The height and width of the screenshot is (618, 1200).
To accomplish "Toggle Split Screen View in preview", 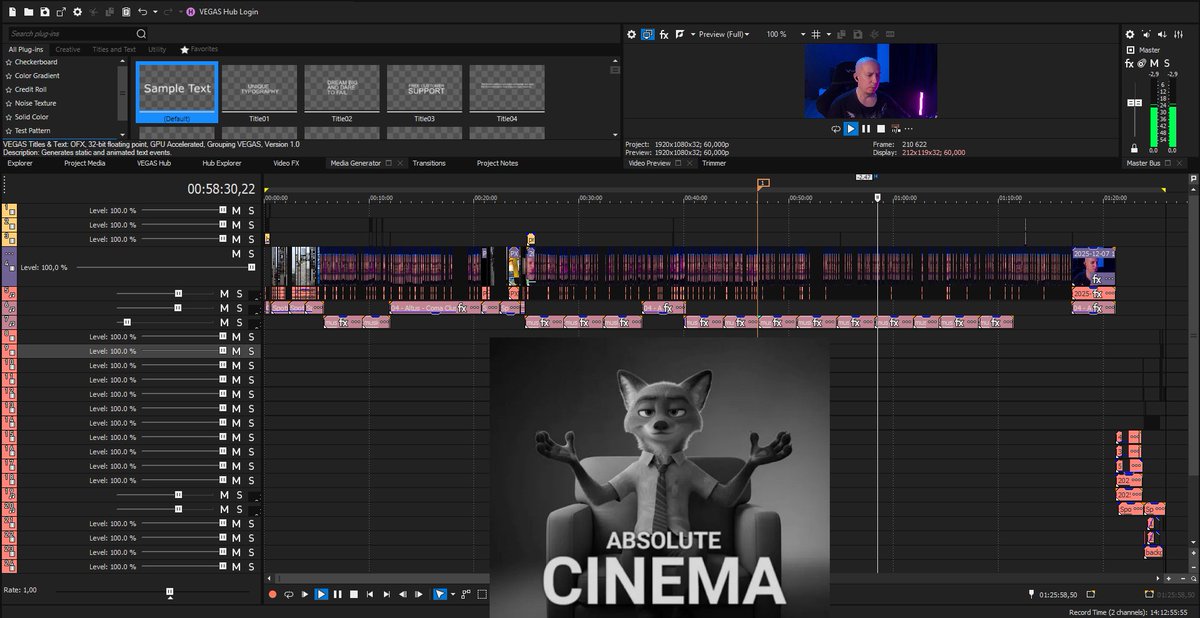I will (680, 34).
